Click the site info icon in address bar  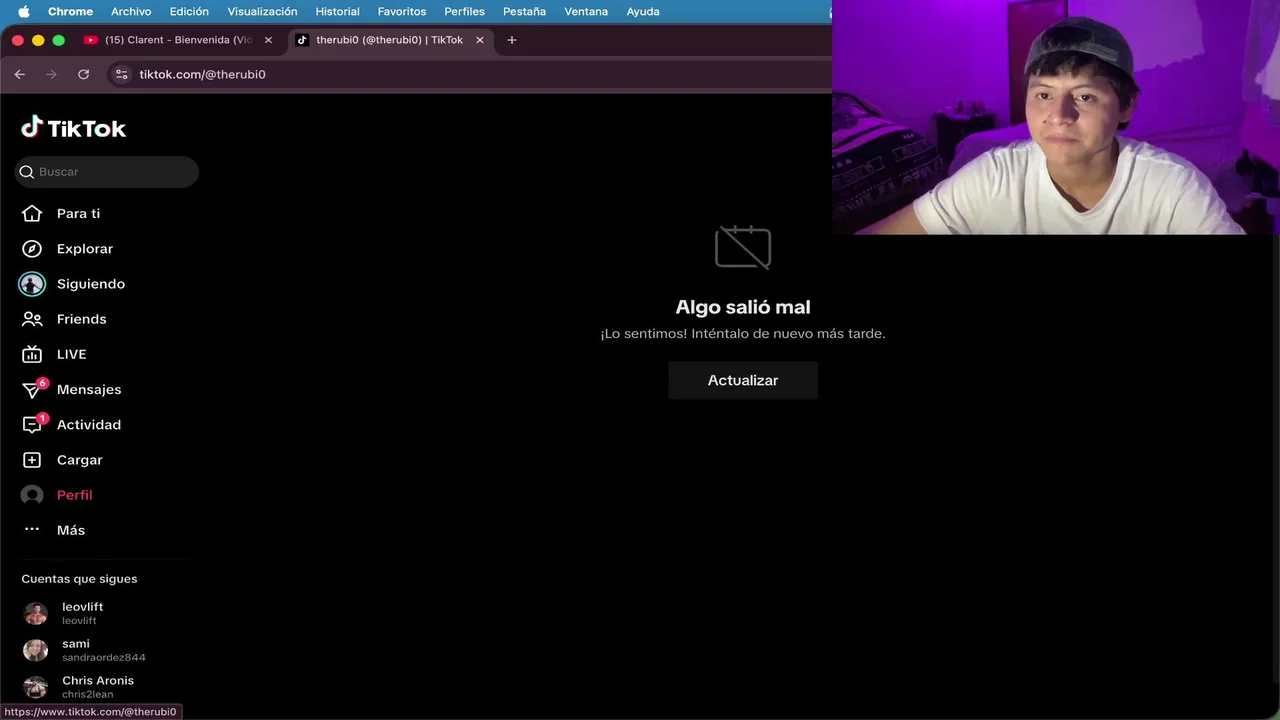(x=122, y=74)
